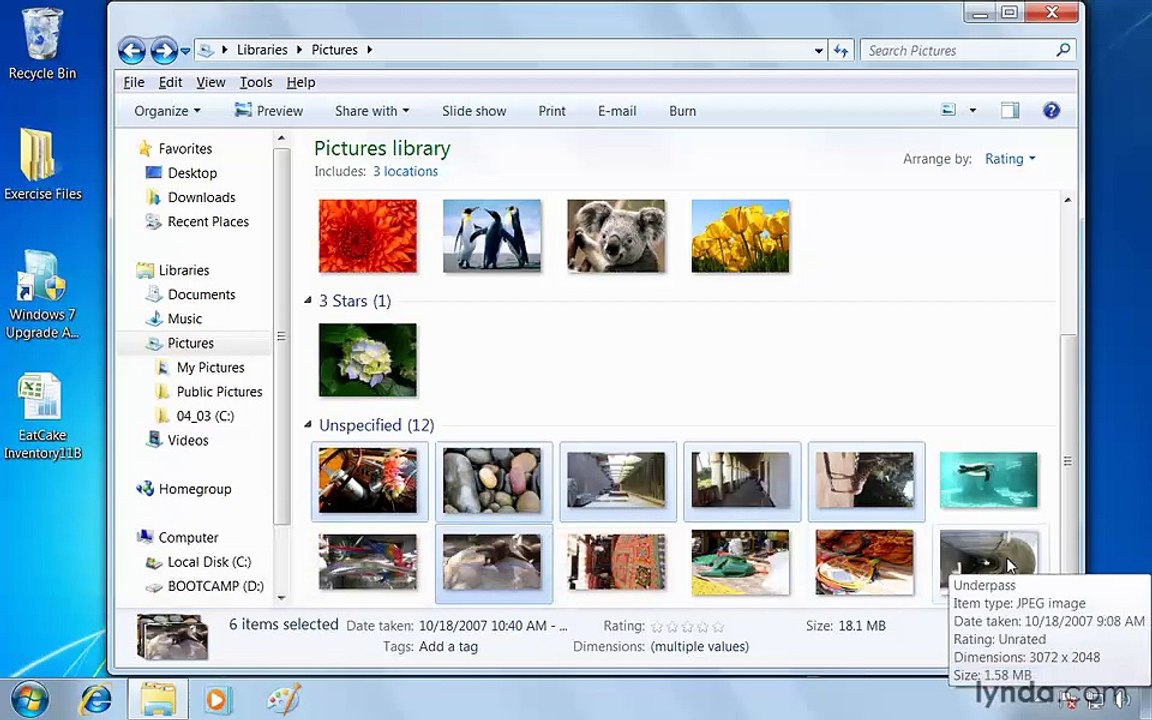1152x720 pixels.
Task: Open the View menu
Action: coord(211,82)
